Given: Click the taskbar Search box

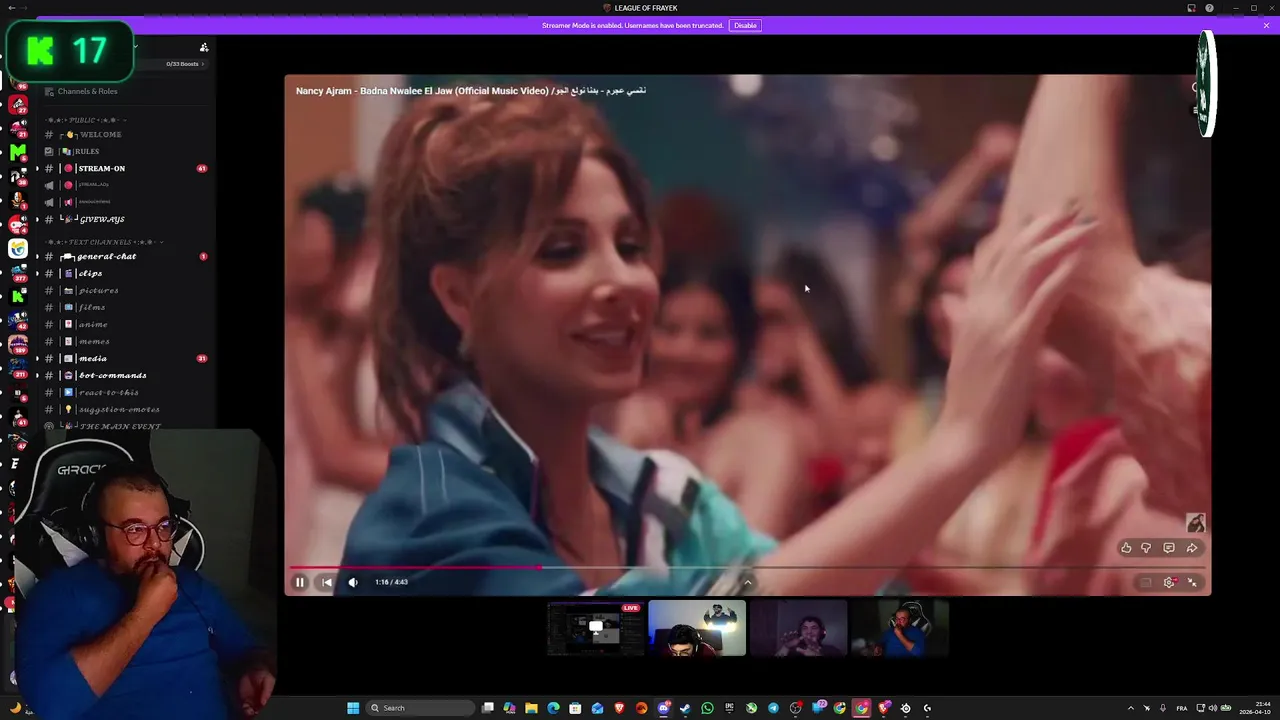Looking at the screenshot, I should point(418,708).
